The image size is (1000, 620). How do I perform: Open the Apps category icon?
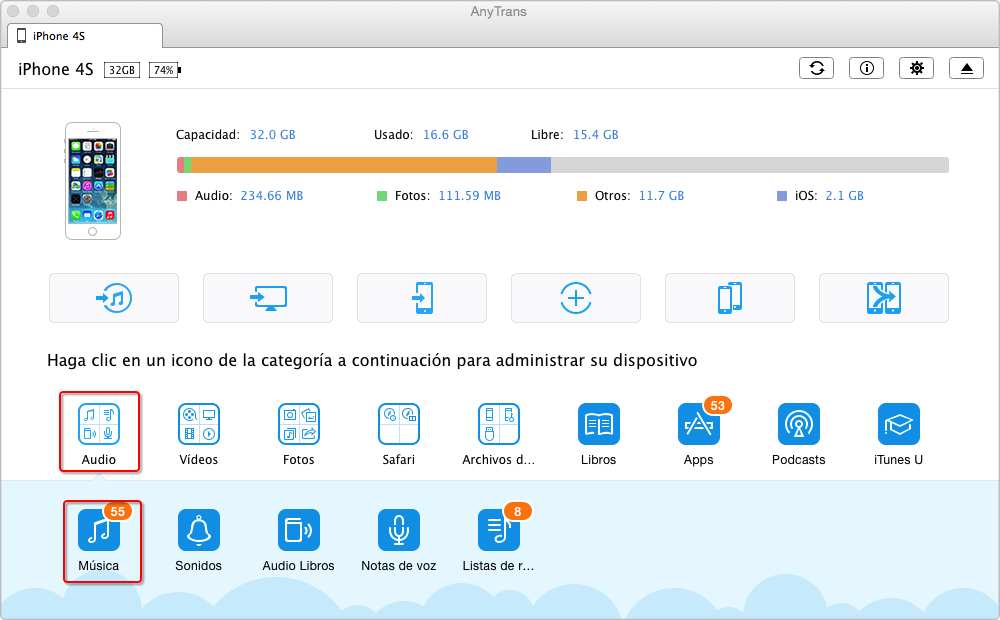[x=698, y=424]
